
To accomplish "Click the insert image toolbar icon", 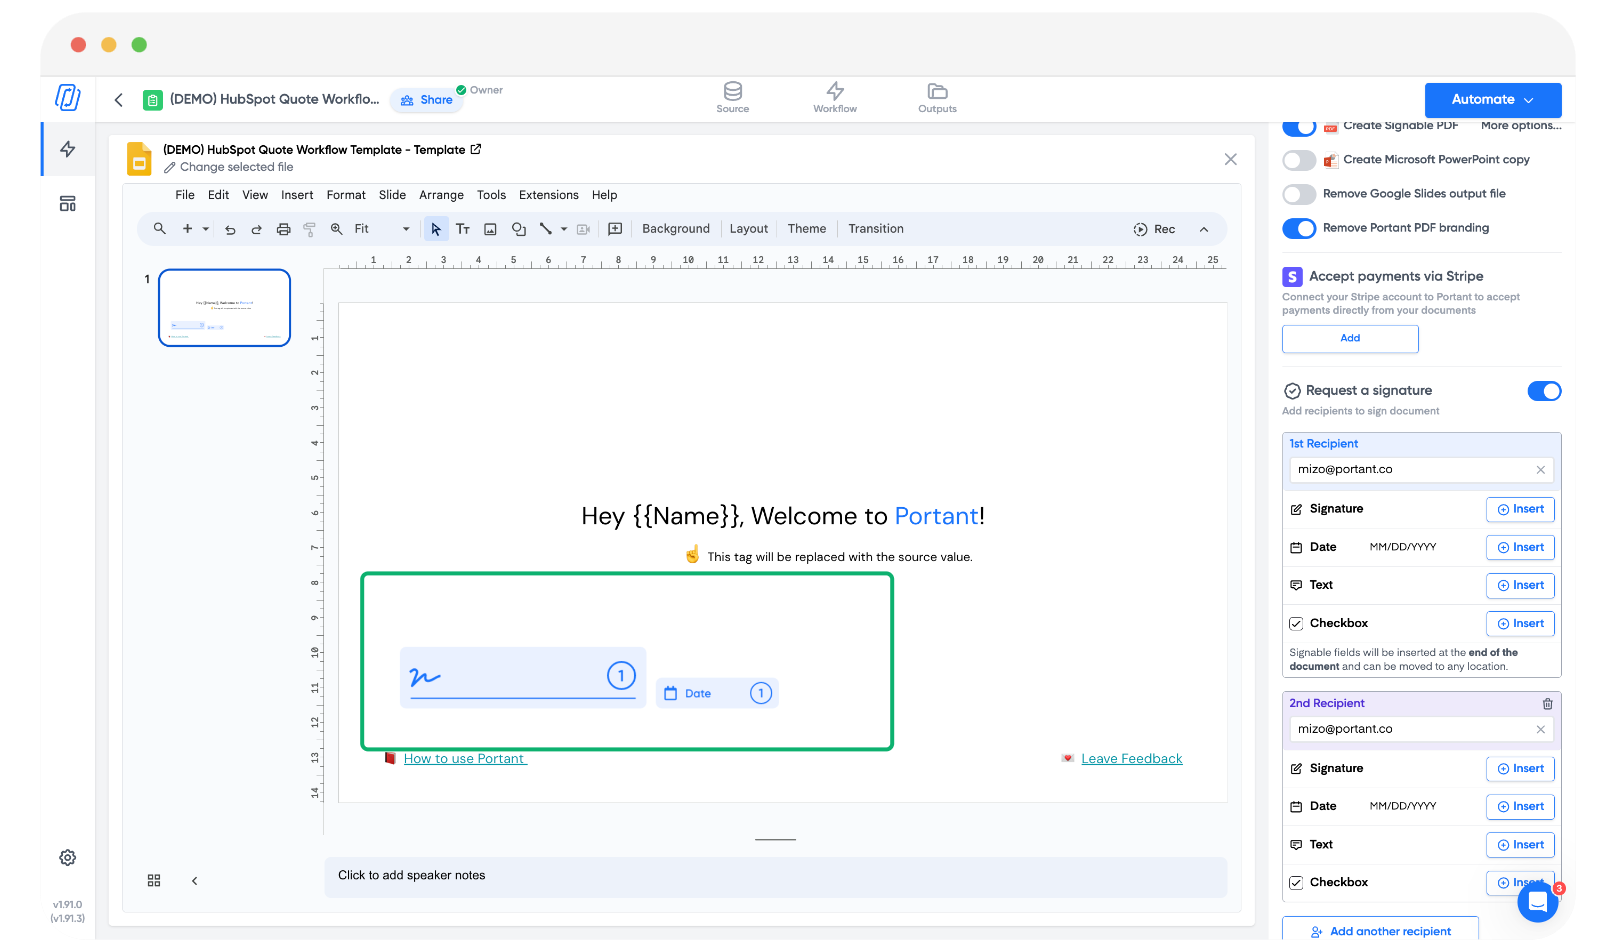I will [x=490, y=229].
